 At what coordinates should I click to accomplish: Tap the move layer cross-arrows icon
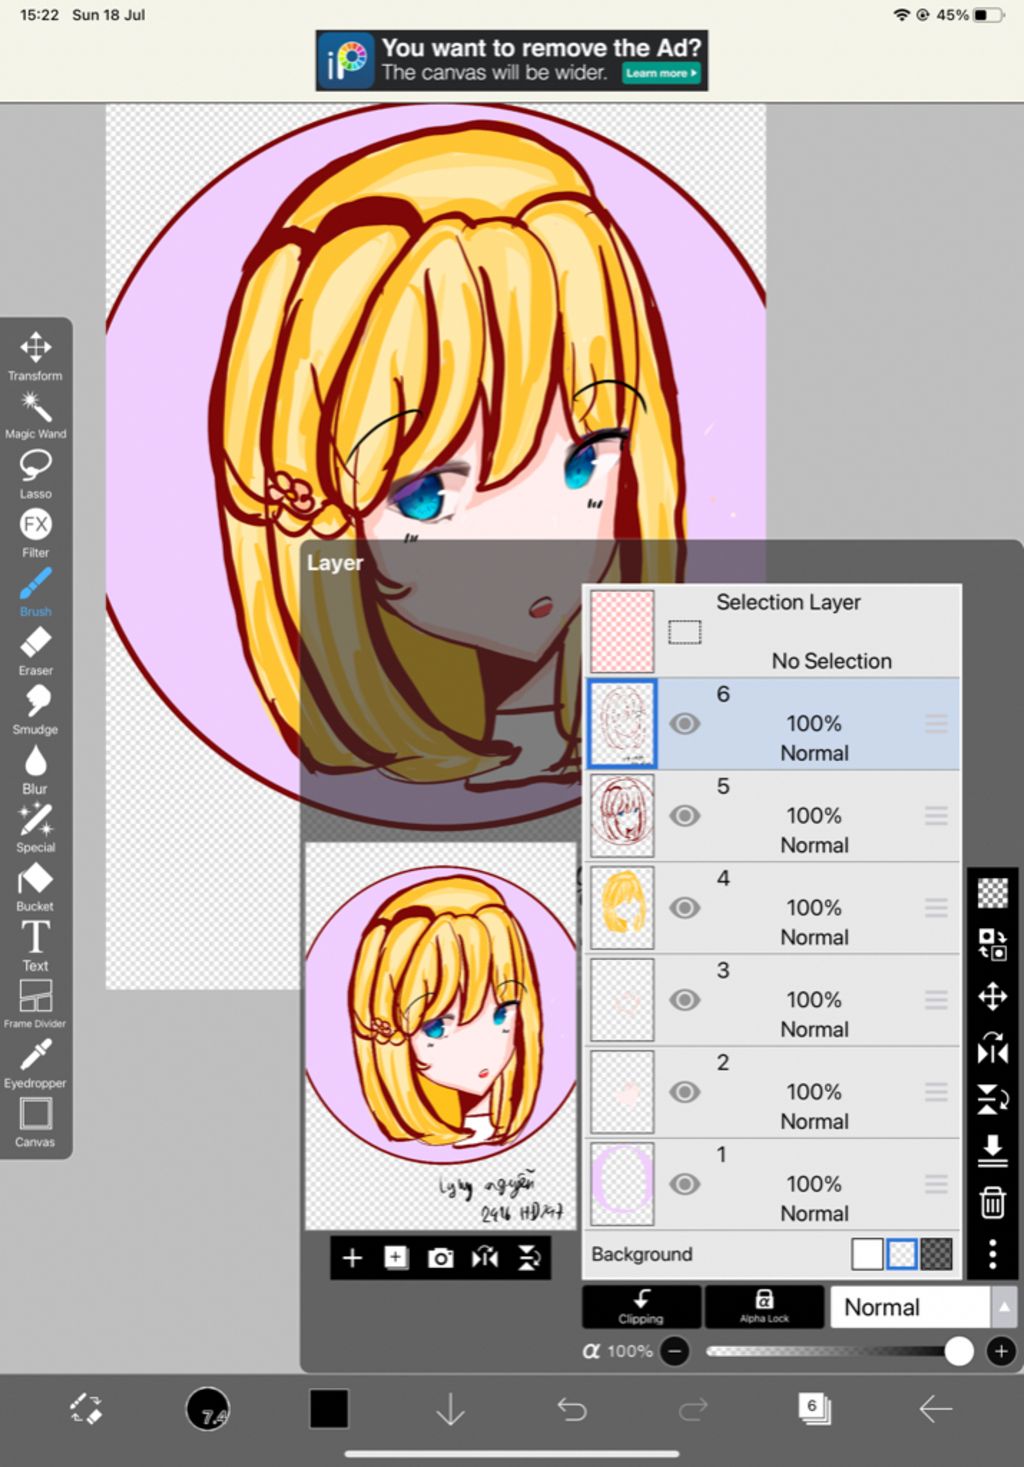click(992, 996)
